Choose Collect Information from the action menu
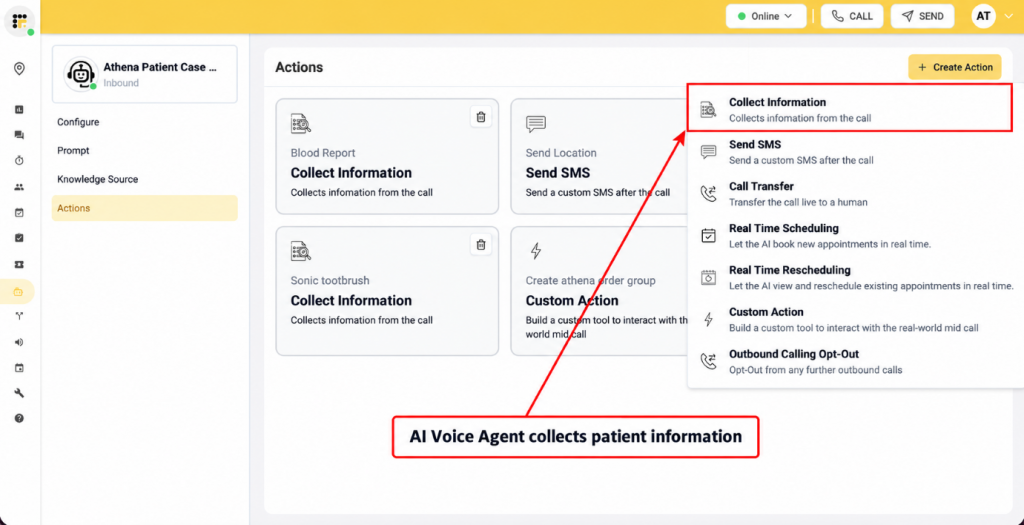 [x=850, y=110]
